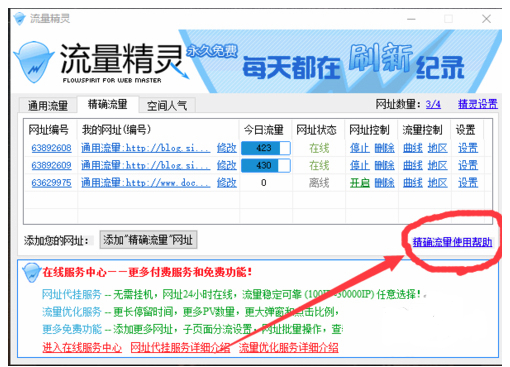Open 流量优化服务详细介绍 link
510x367 pixels.
(x=288, y=348)
